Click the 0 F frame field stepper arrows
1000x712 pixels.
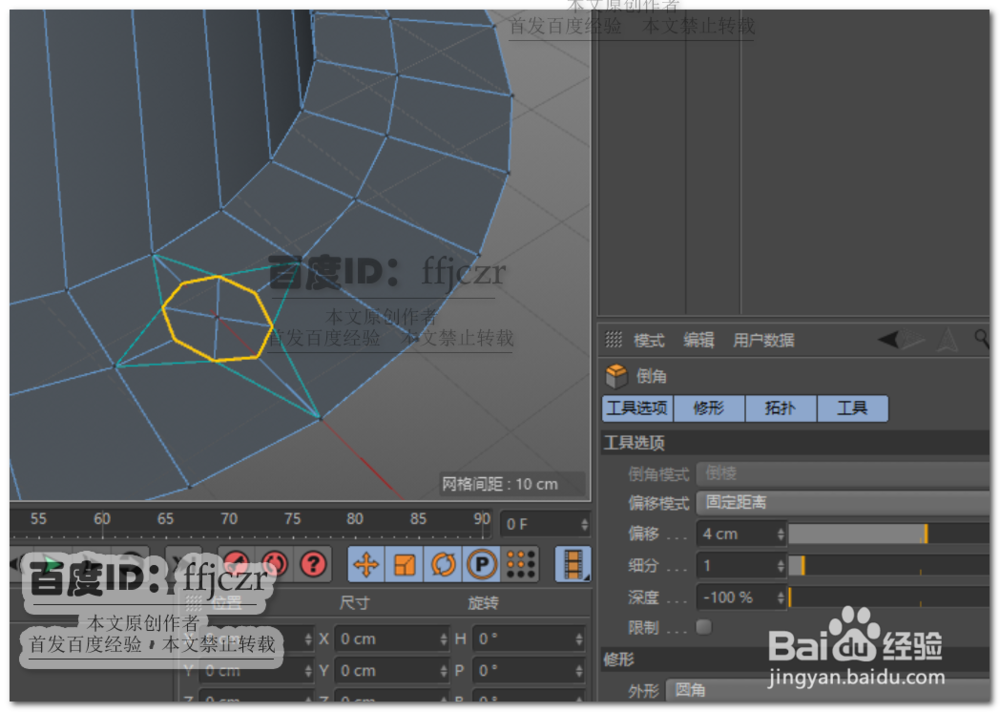(x=584, y=524)
